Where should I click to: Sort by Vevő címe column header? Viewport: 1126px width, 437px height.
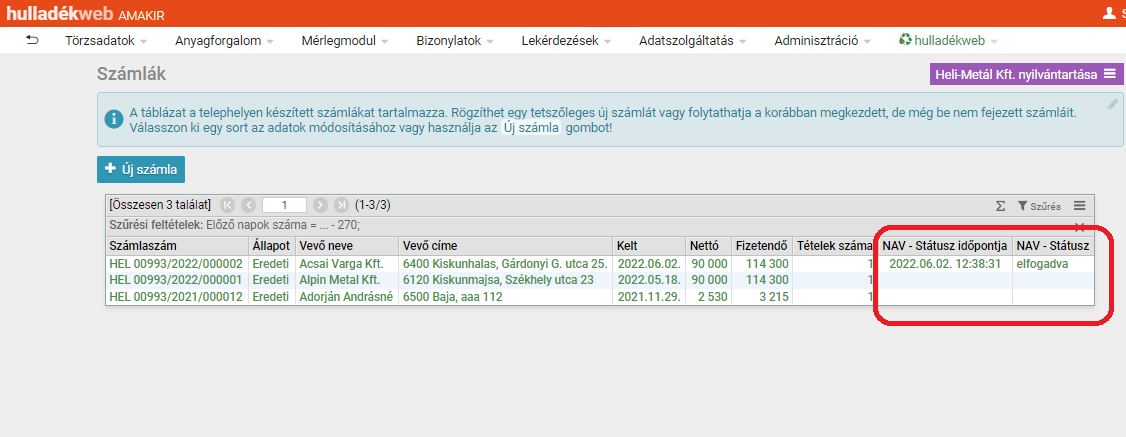coord(506,245)
